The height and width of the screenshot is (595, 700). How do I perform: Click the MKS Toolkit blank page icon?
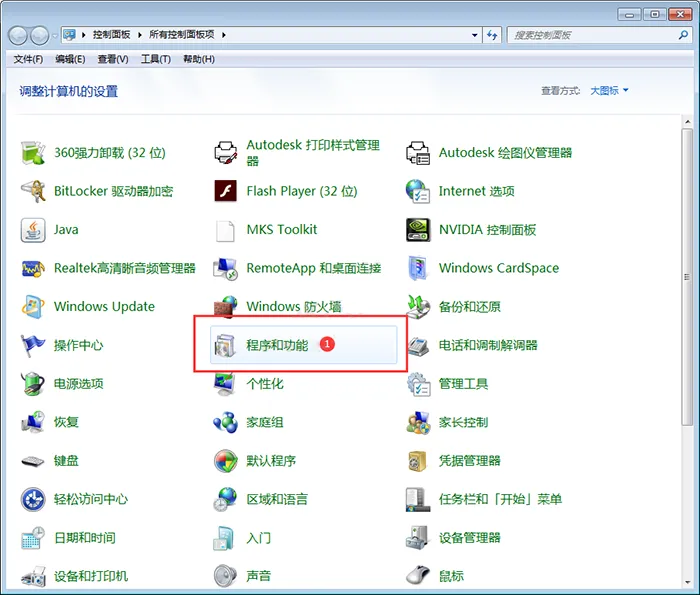[x=225, y=230]
